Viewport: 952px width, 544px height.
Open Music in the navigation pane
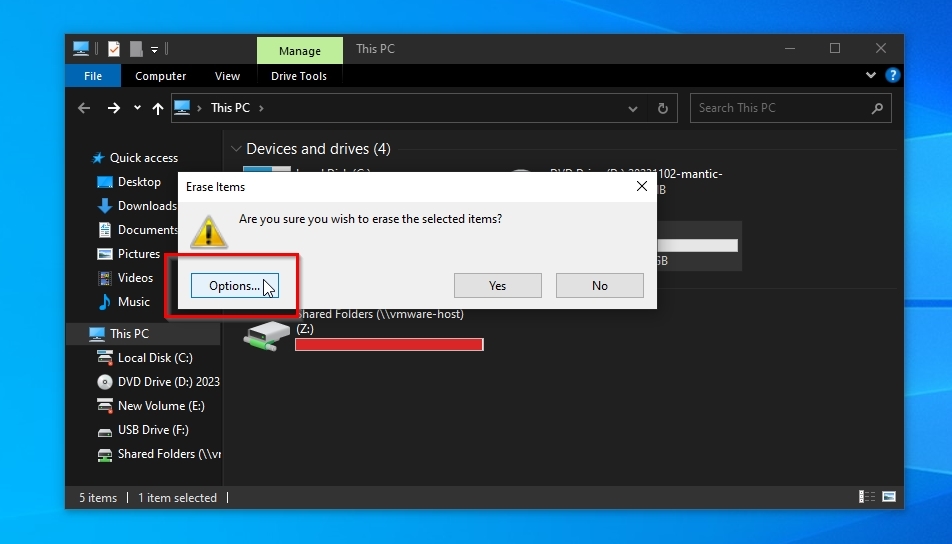point(134,302)
